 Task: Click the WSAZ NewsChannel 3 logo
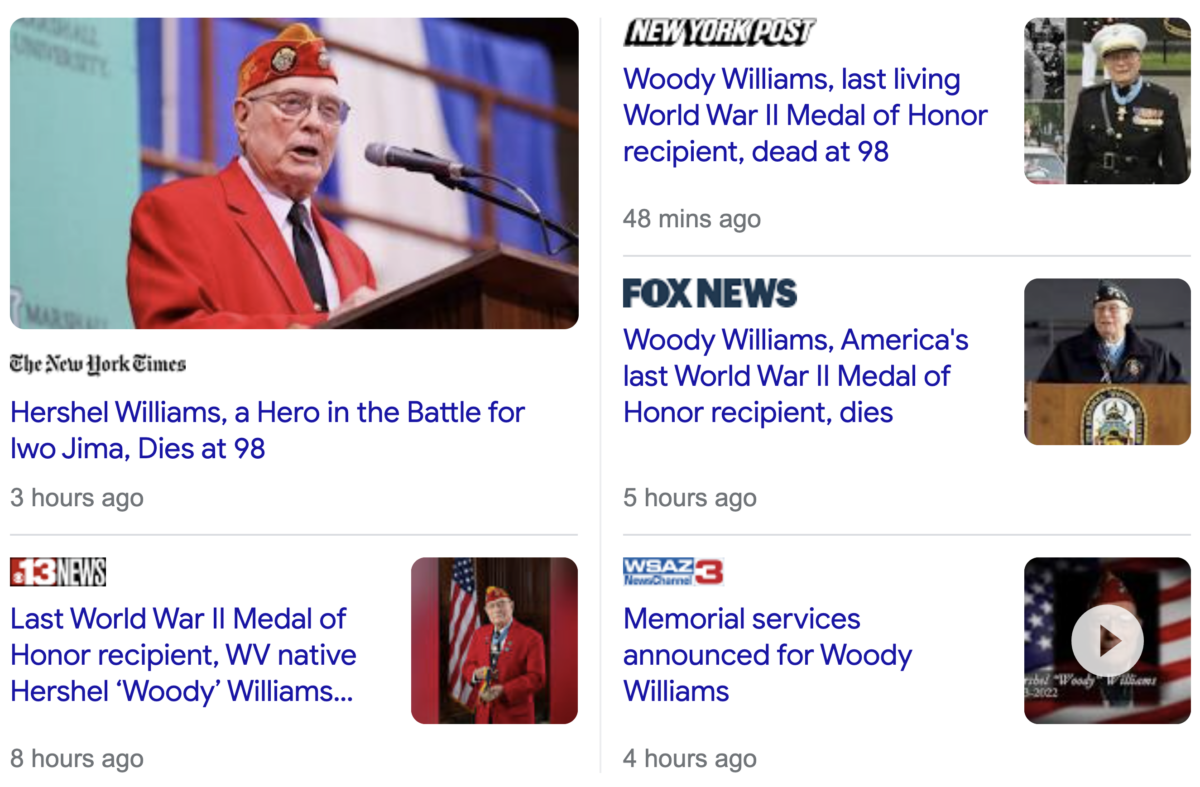[673, 572]
